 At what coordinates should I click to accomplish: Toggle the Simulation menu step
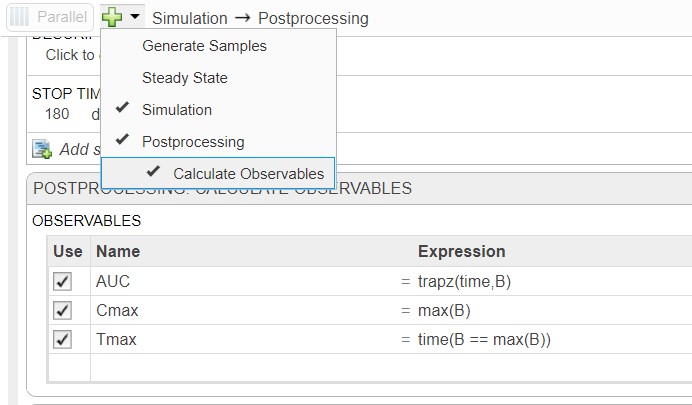(176, 109)
